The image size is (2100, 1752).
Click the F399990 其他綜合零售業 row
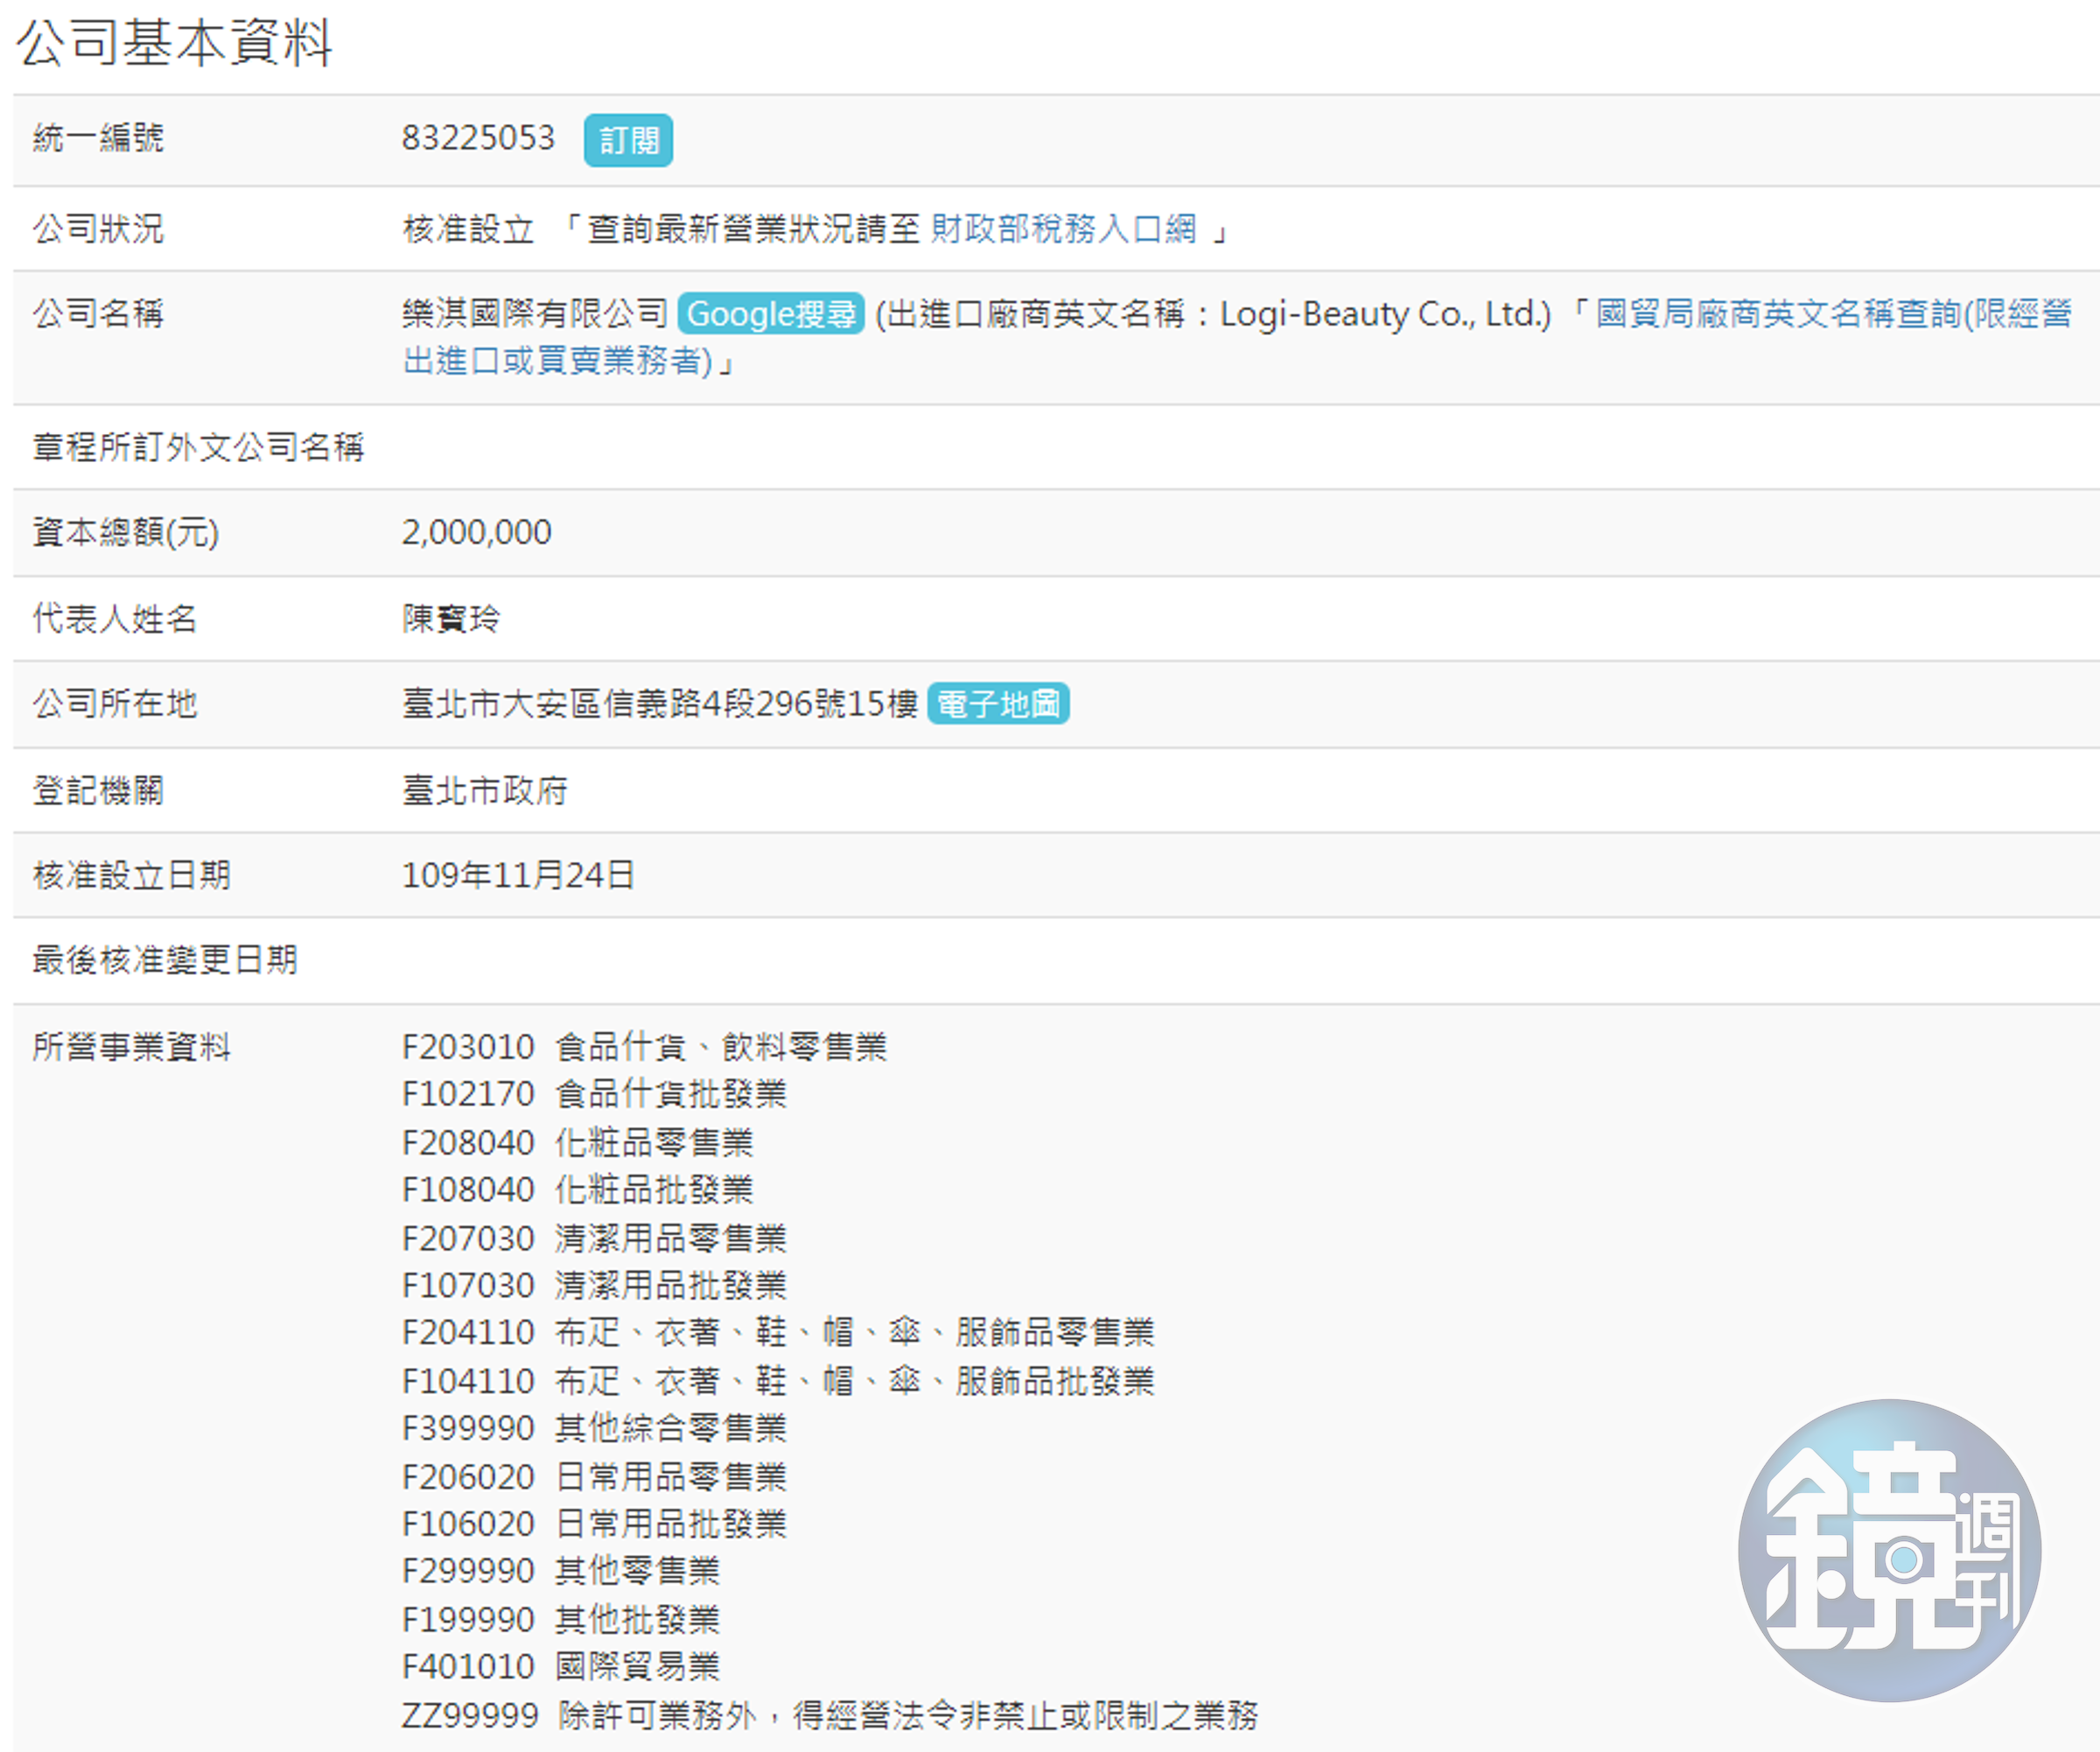click(x=594, y=1428)
